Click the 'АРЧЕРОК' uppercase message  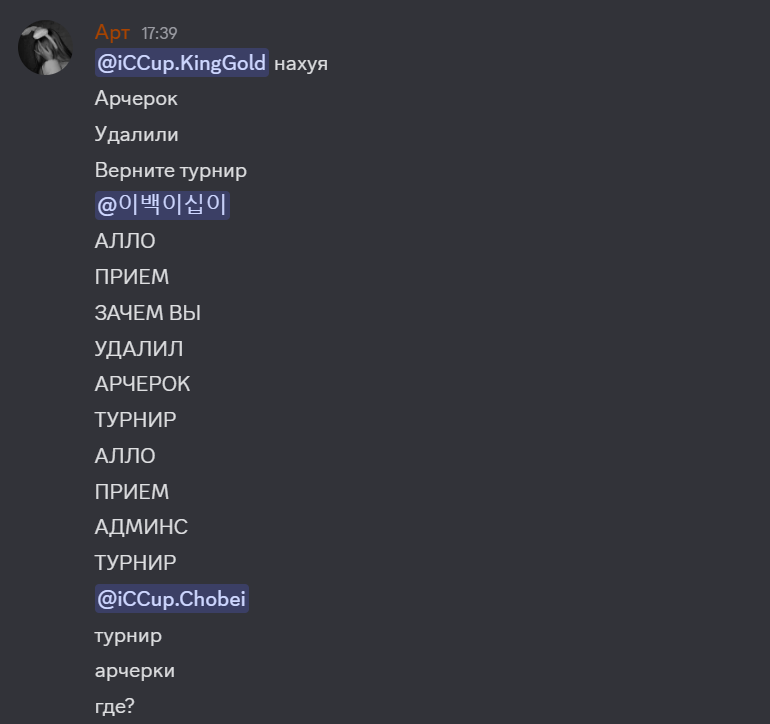142,384
